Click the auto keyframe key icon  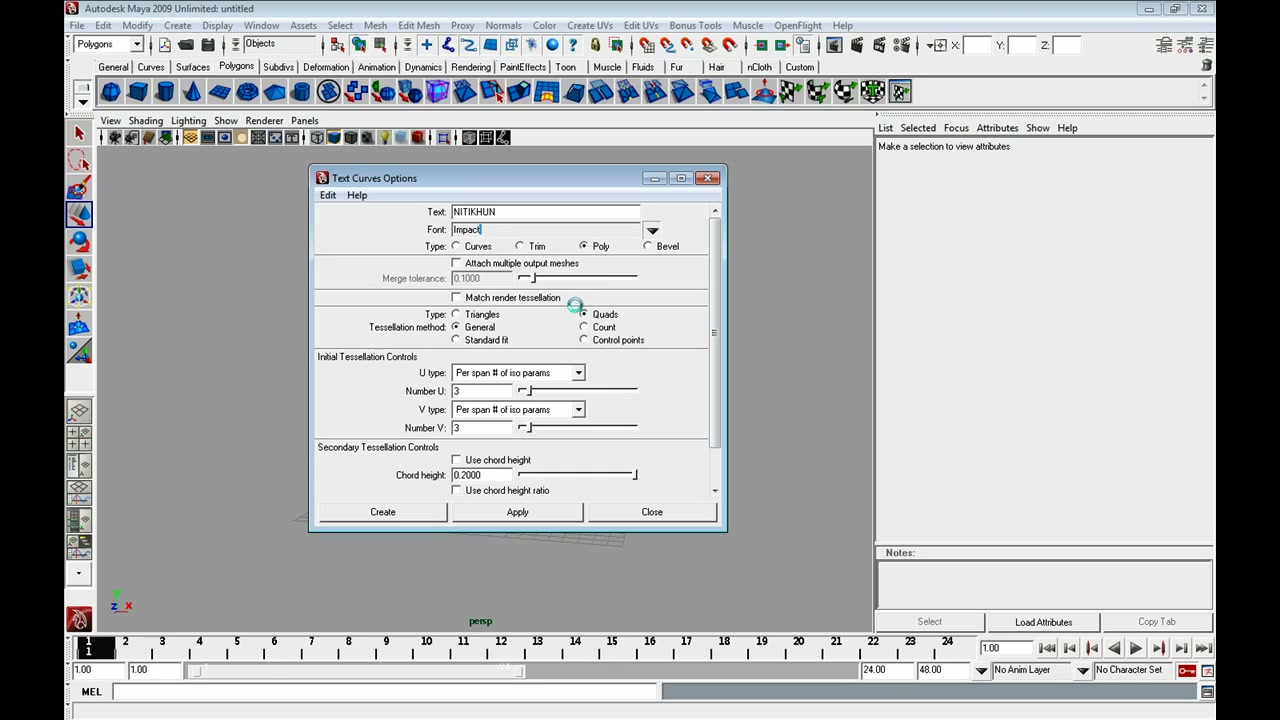[1187, 670]
